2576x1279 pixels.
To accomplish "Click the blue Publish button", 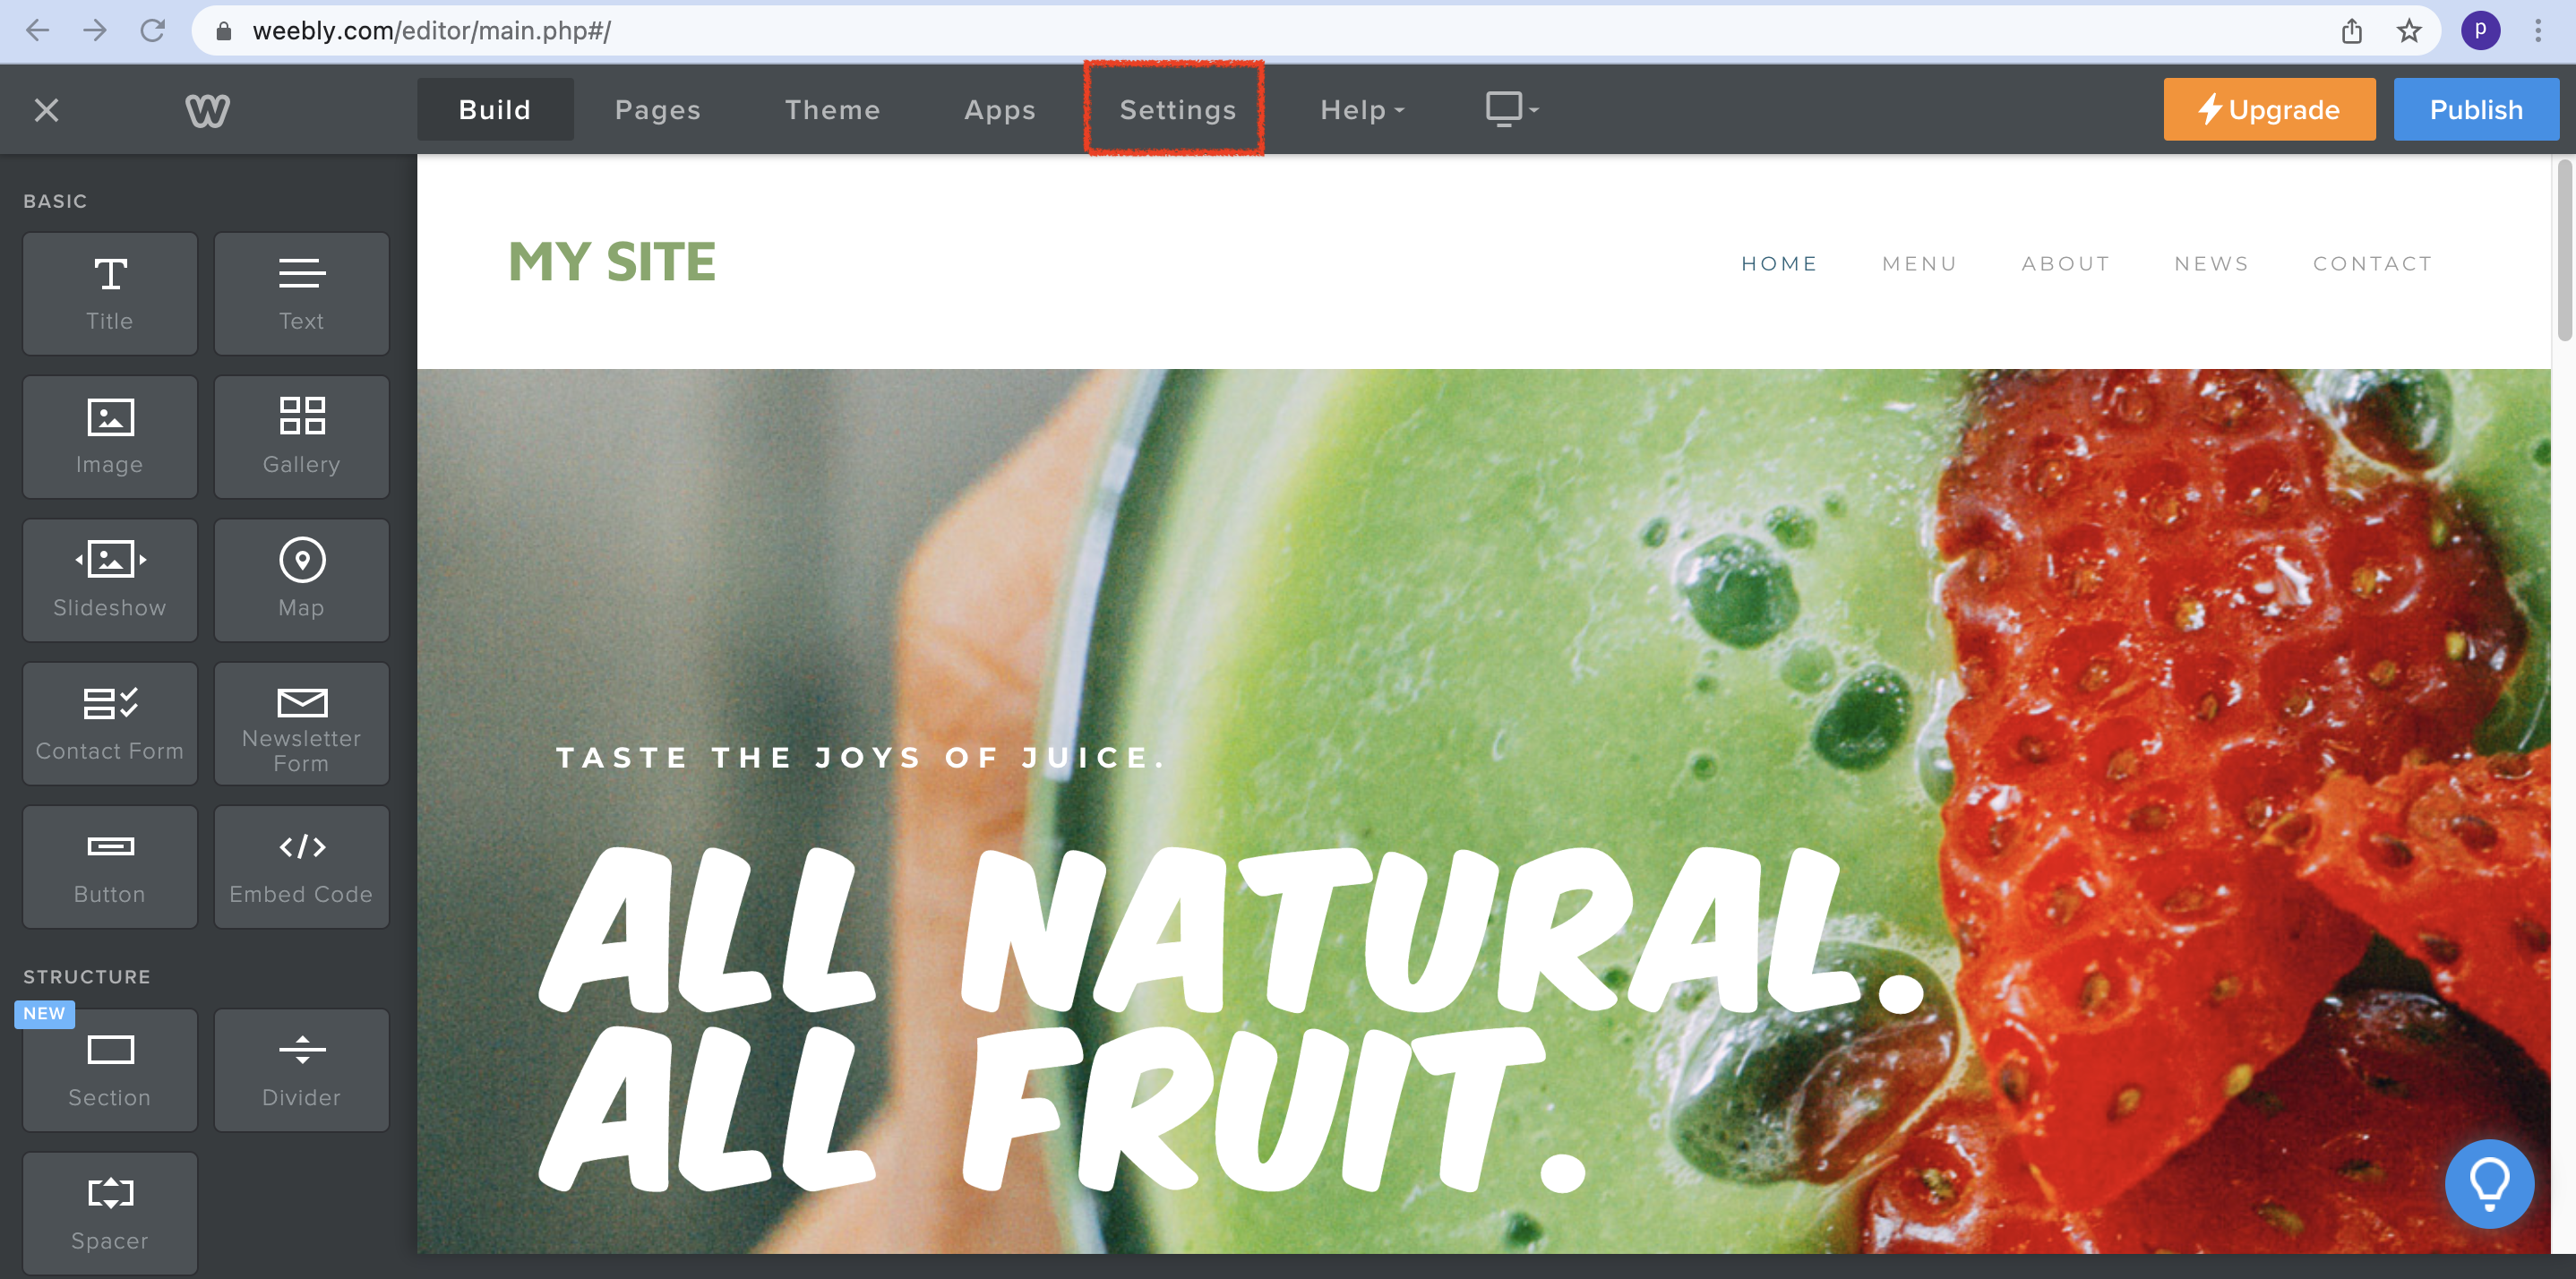I will tap(2476, 109).
